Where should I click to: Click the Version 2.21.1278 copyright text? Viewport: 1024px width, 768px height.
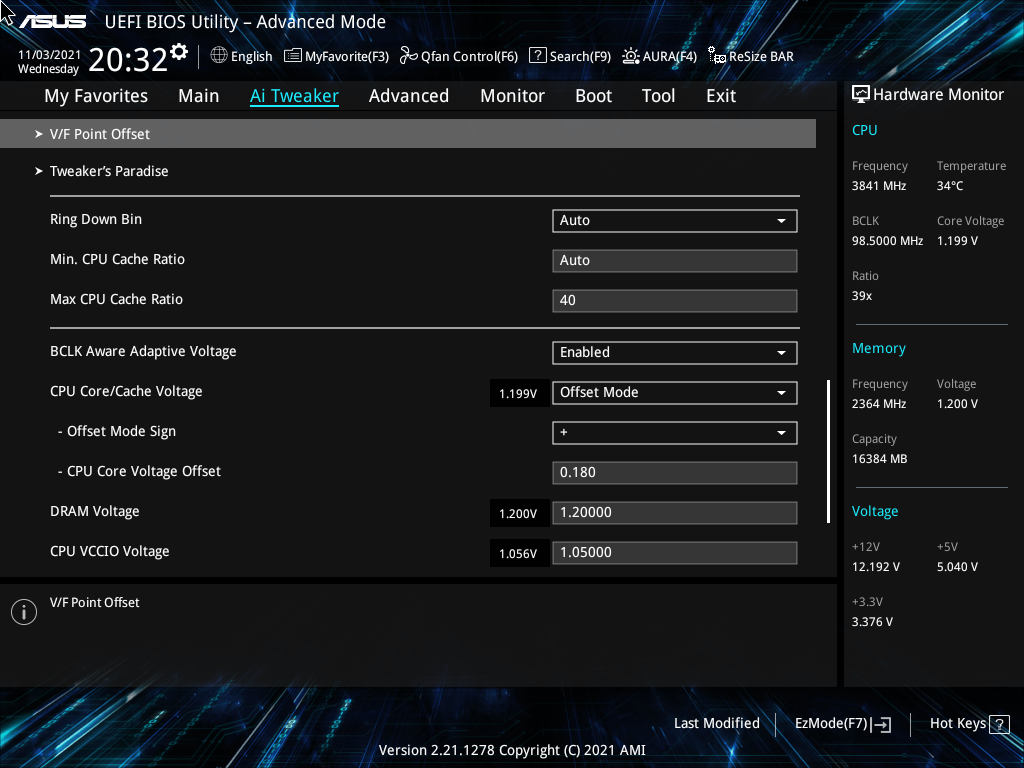pos(512,750)
